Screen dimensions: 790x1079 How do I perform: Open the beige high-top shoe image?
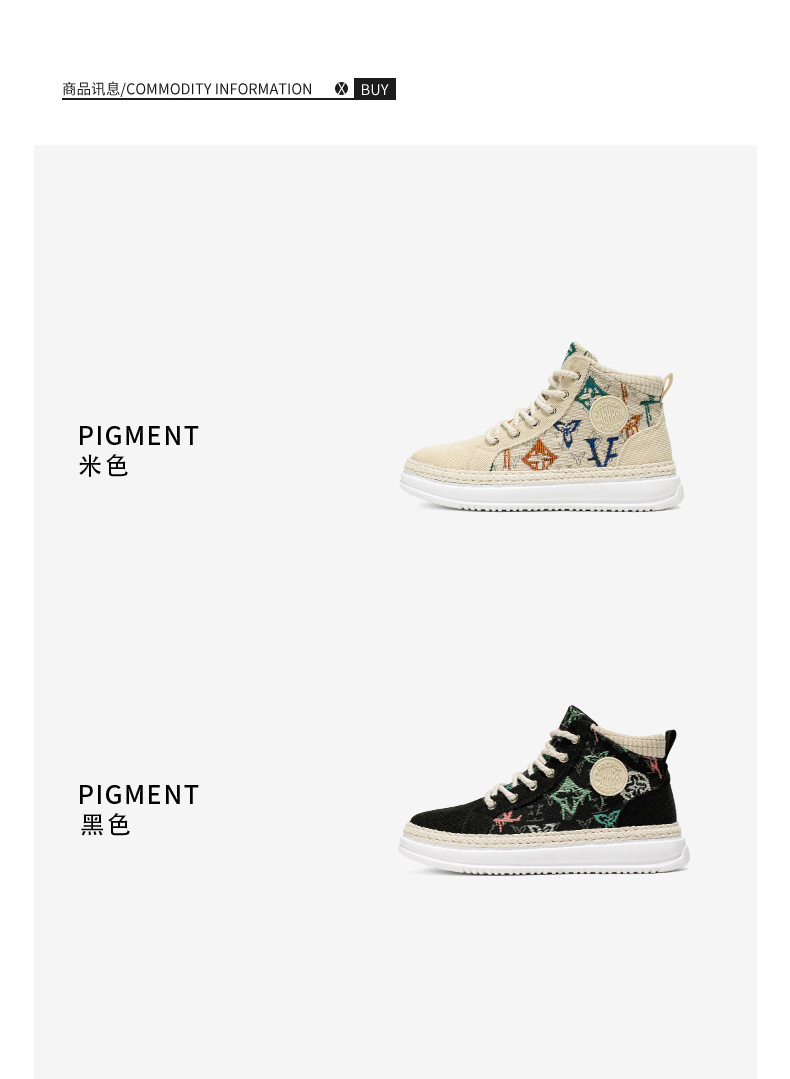542,427
